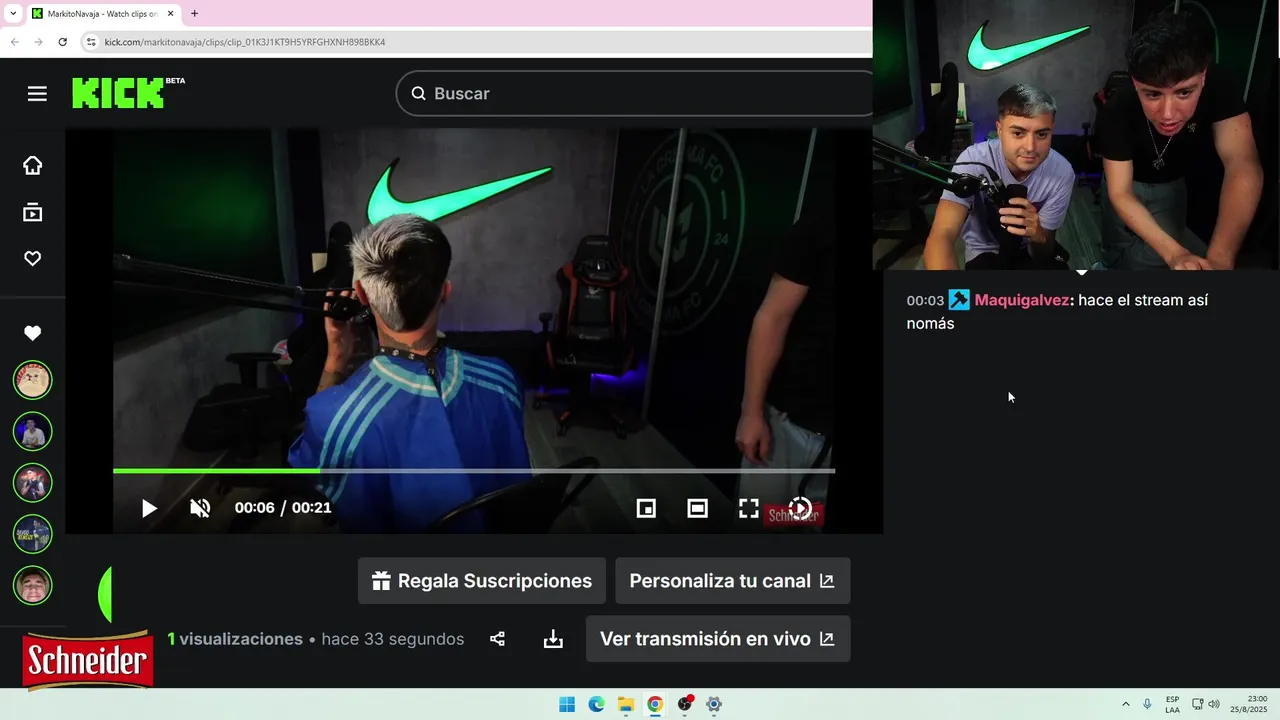Click the 1 visualizaciones text
The width and height of the screenshot is (1280, 720).
coord(235,639)
